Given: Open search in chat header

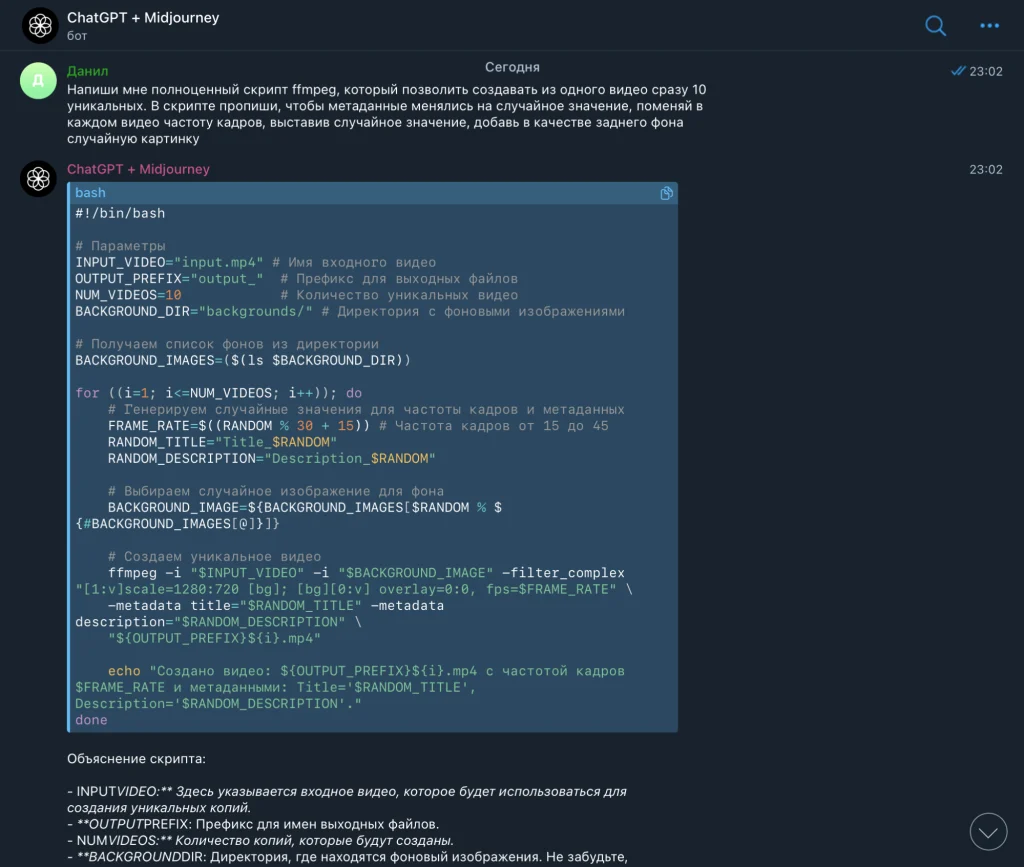Looking at the screenshot, I should [935, 25].
